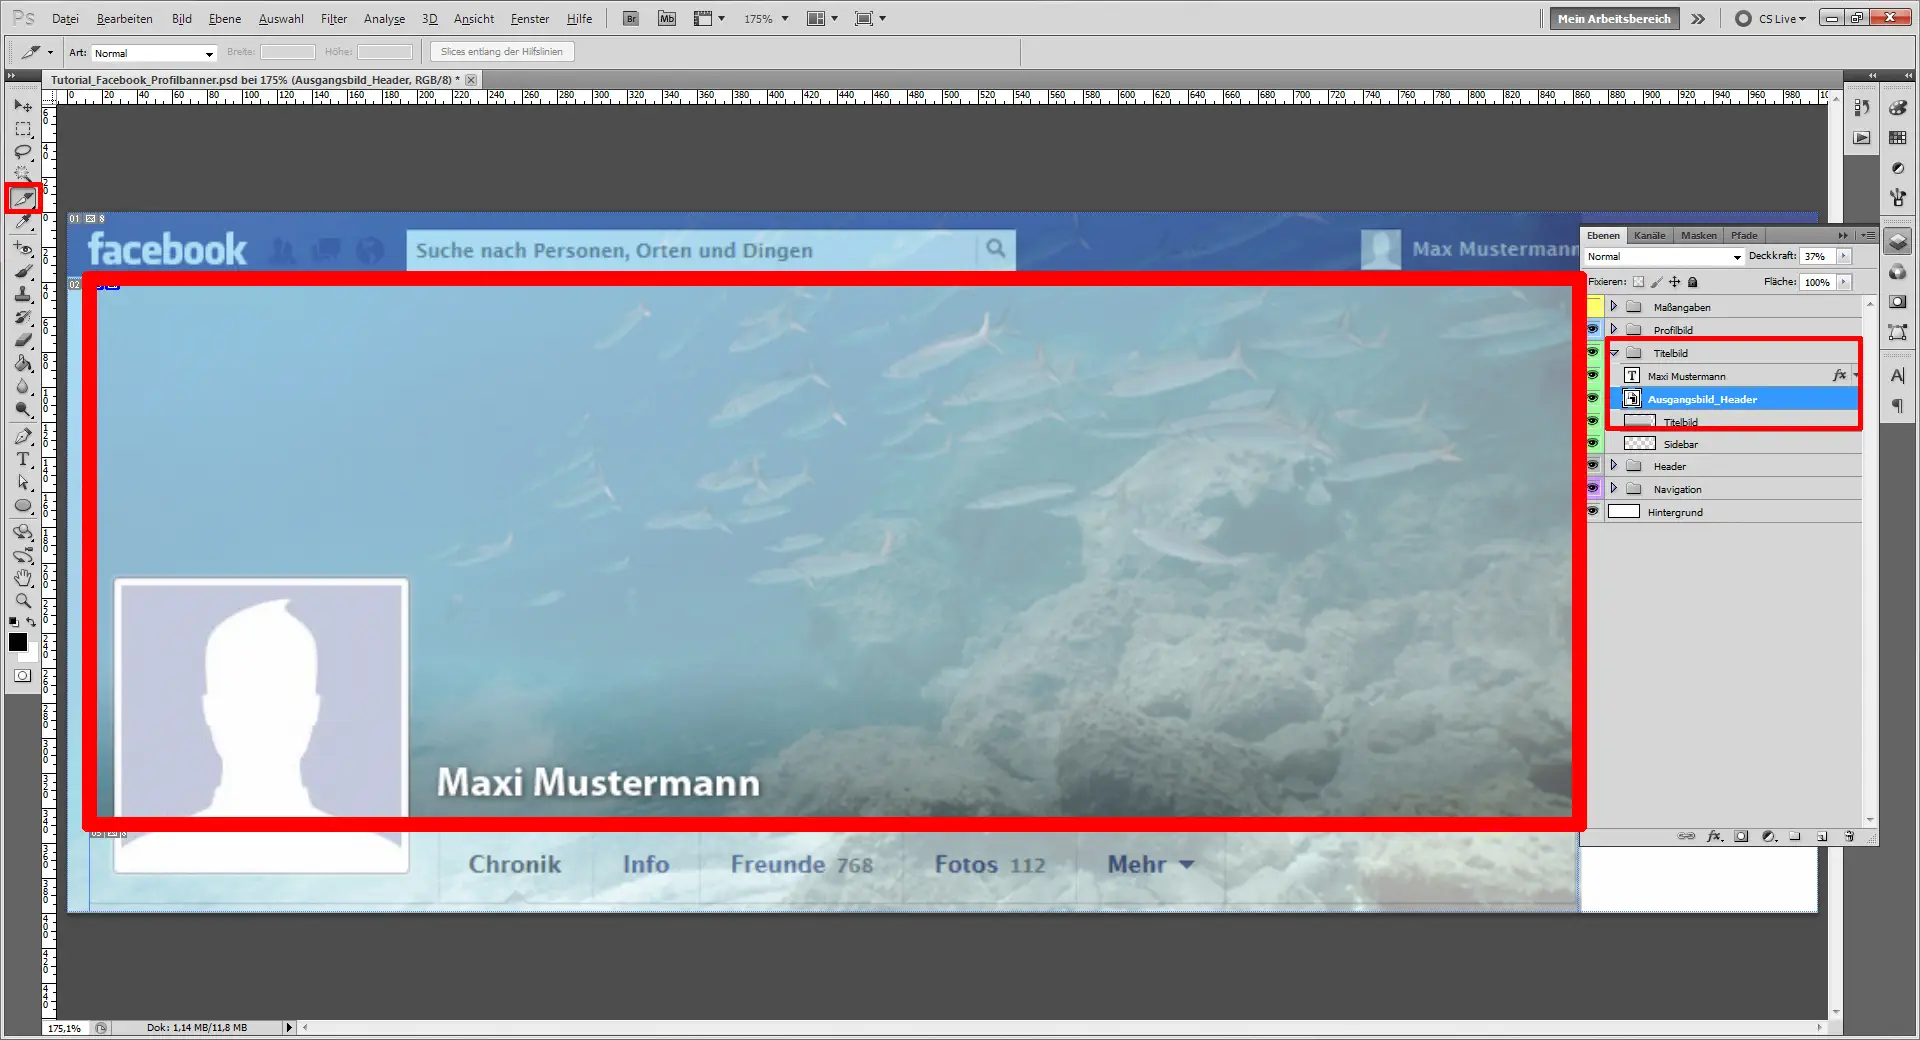This screenshot has height=1040, width=1920.
Task: Select the Zoom tool
Action: point(22,600)
